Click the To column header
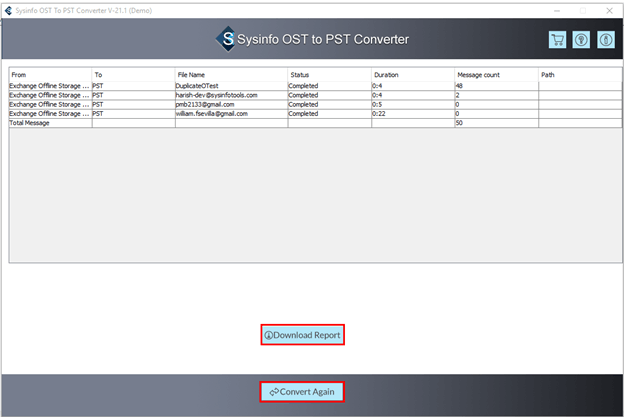624x420 pixels. pos(133,75)
